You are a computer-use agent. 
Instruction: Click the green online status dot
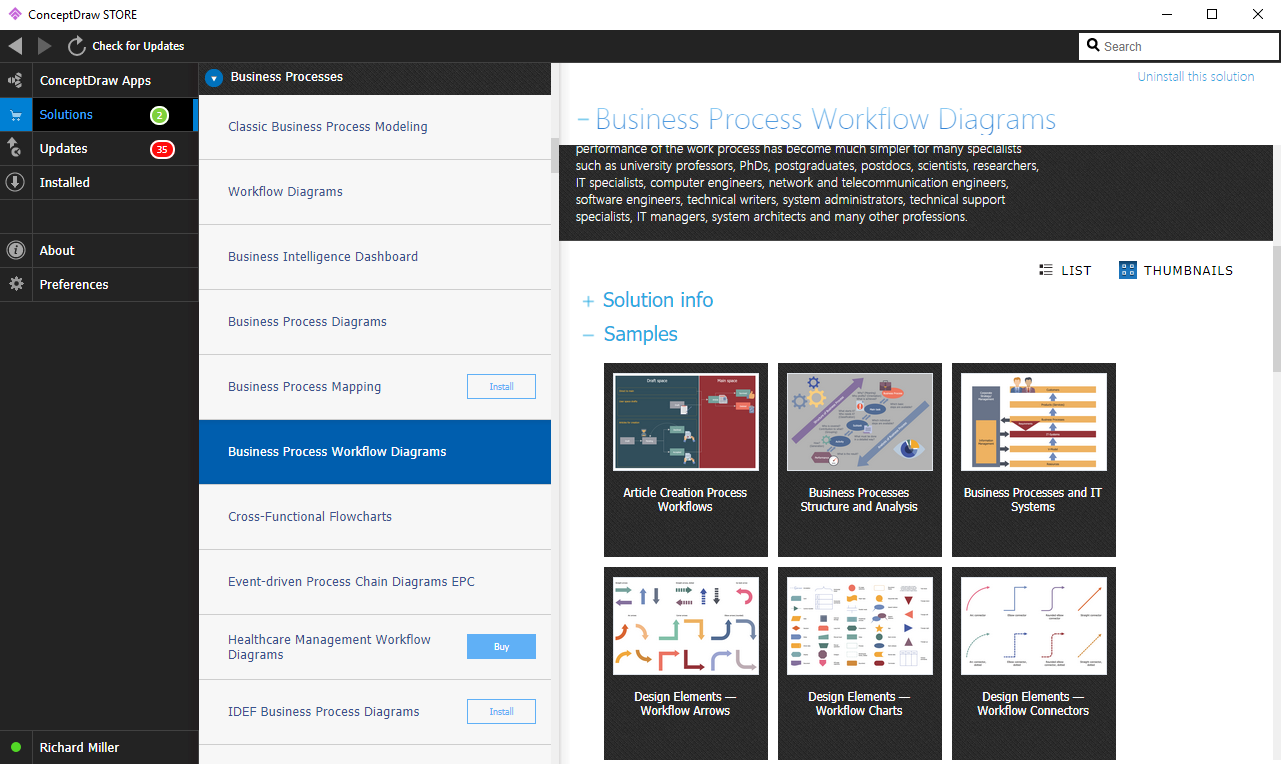tap(16, 747)
